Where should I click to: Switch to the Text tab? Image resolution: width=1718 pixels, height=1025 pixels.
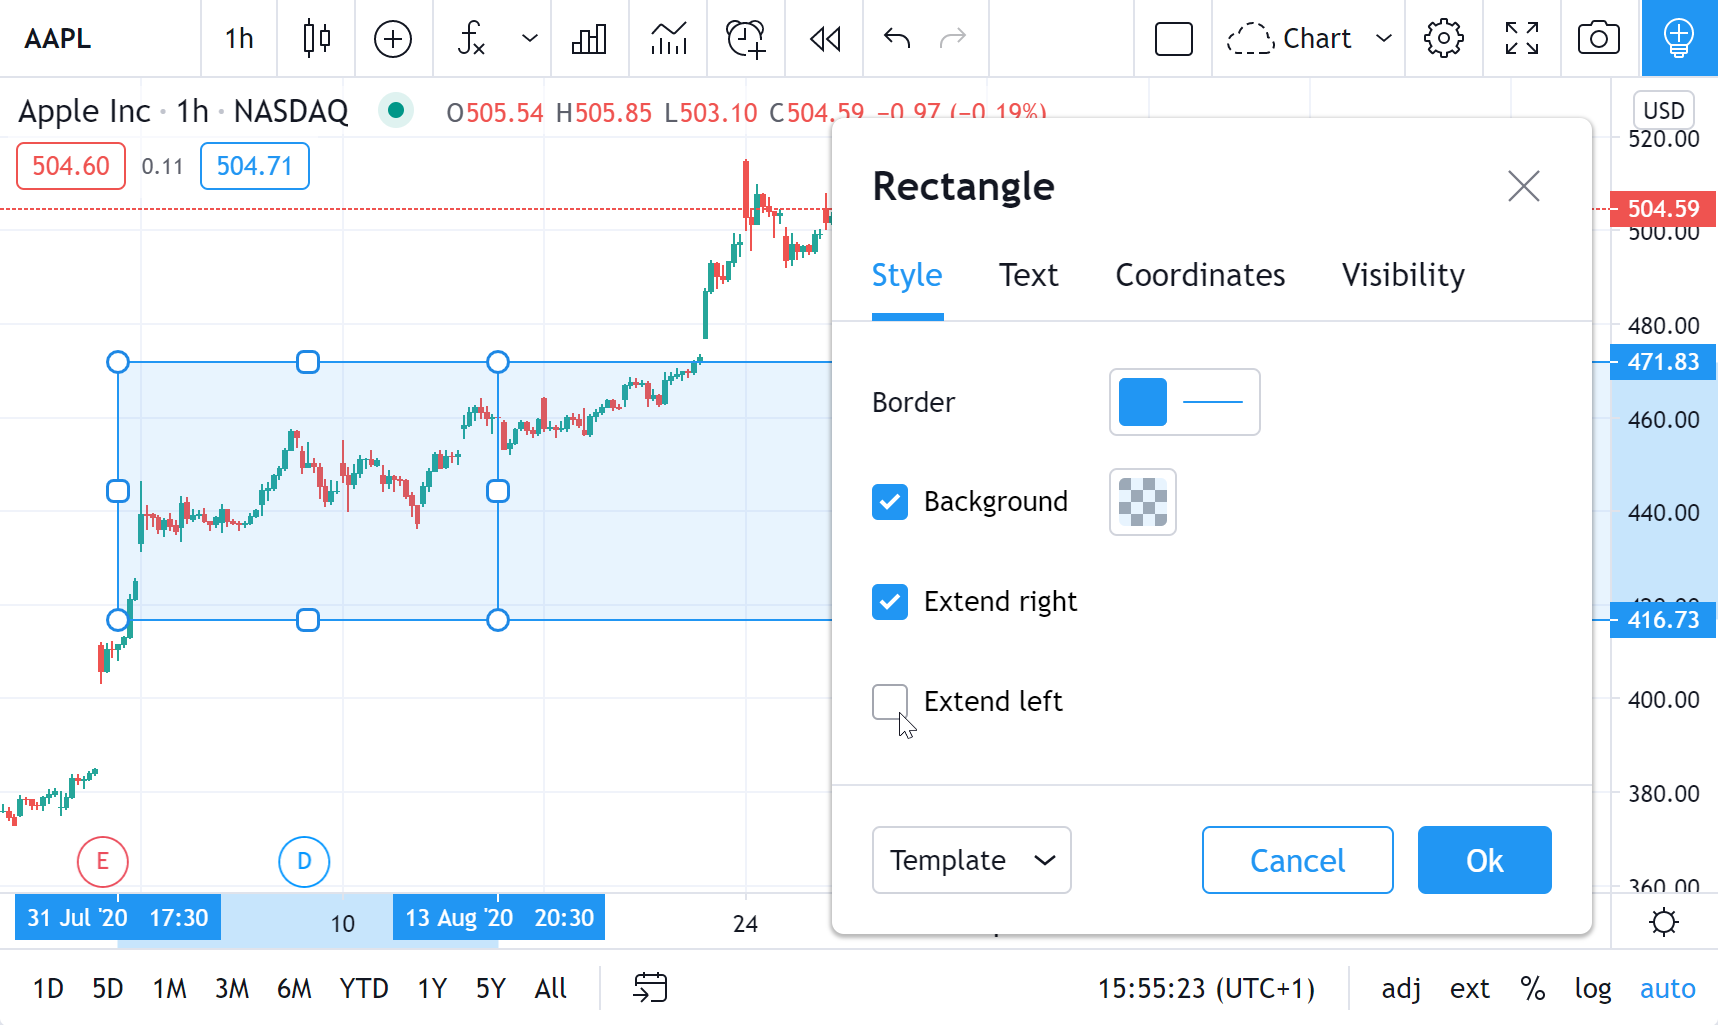[1028, 275]
